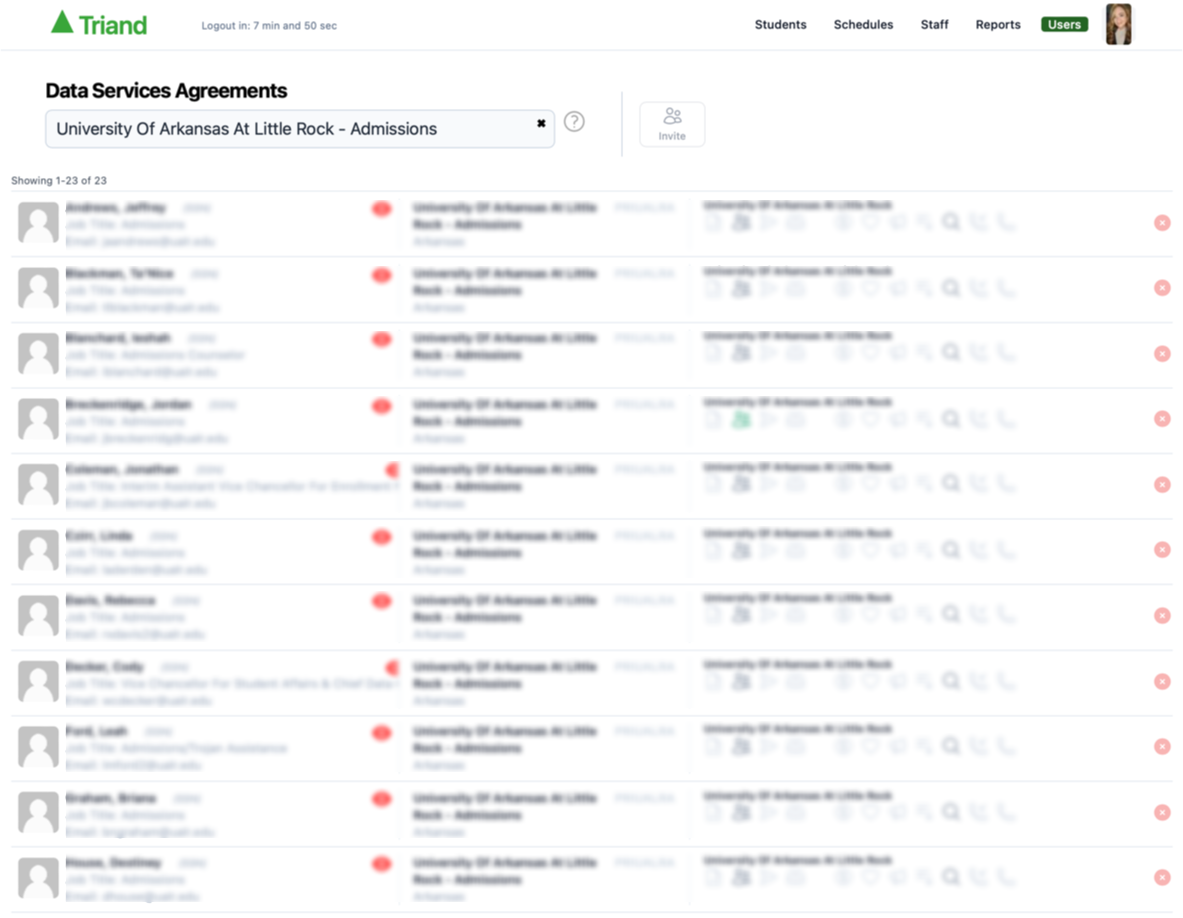Click the Data Services Agreements search field
Screen dimensions: 1183x918
[300, 129]
